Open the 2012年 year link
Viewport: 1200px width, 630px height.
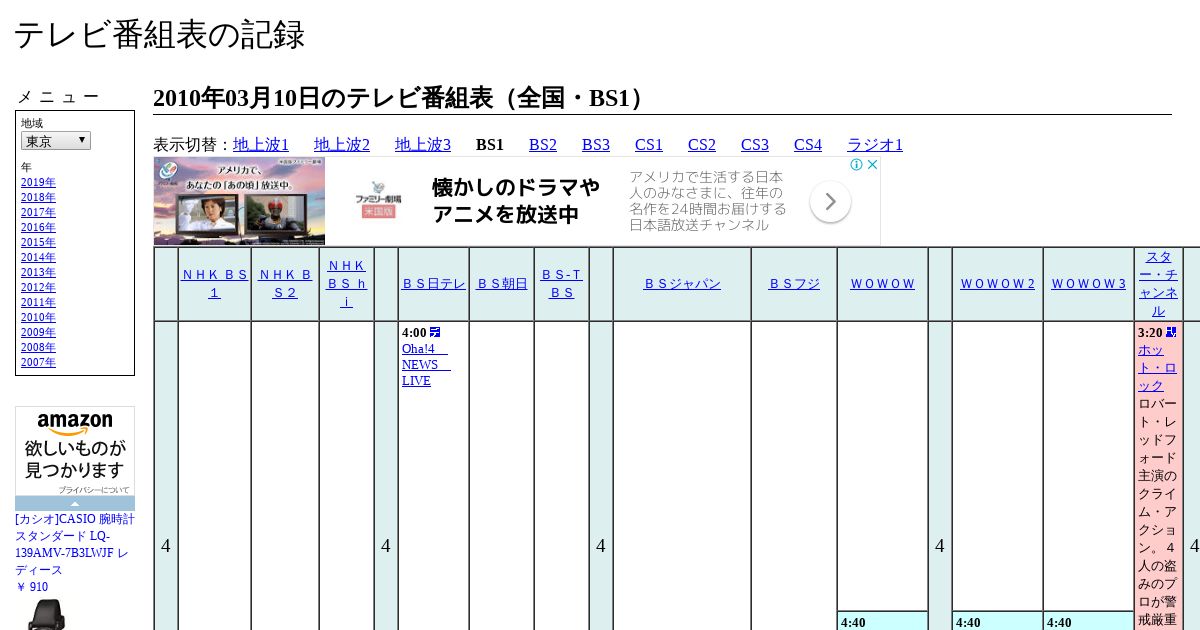pos(38,287)
